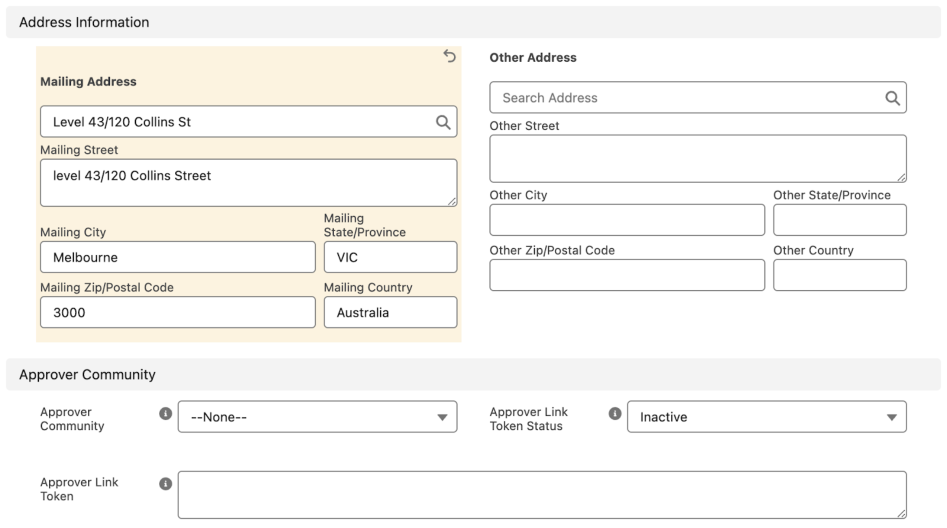The width and height of the screenshot is (947, 528).
Task: Click the Mailing Street resize handle
Action: click(x=452, y=202)
